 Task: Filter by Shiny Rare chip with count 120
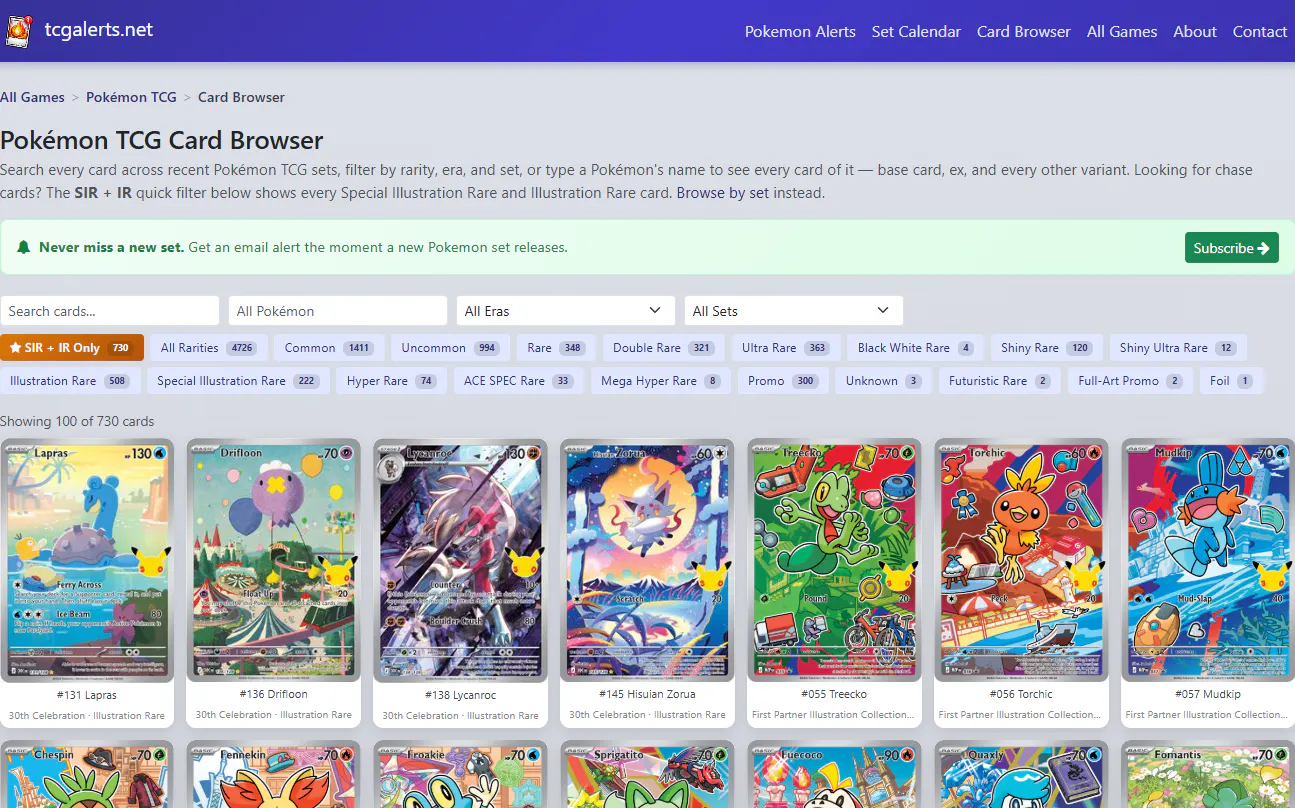[1047, 348]
